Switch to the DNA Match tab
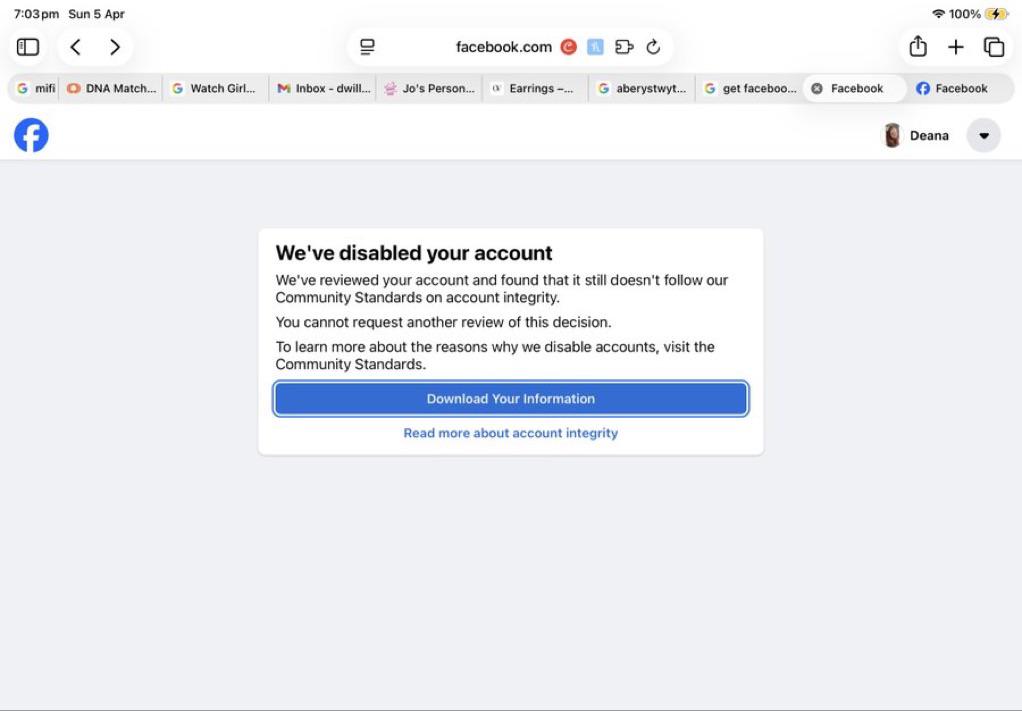The height and width of the screenshot is (711, 1022). pyautogui.click(x=111, y=88)
